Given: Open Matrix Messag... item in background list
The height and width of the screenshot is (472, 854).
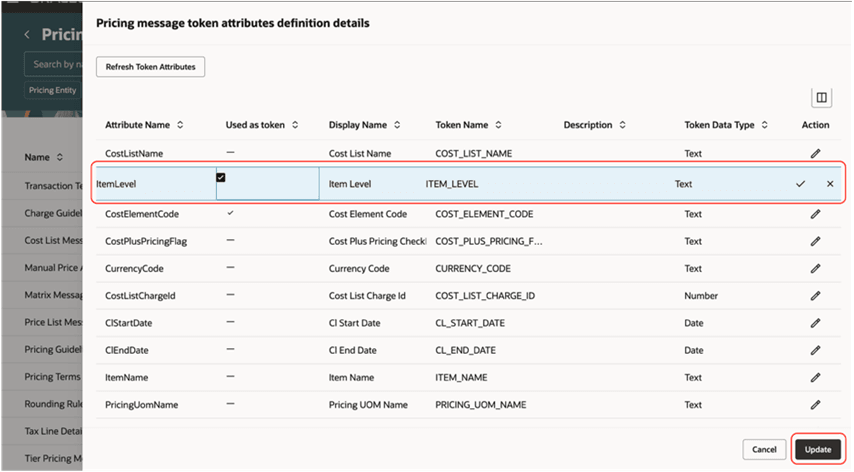Looking at the screenshot, I should pos(53,295).
